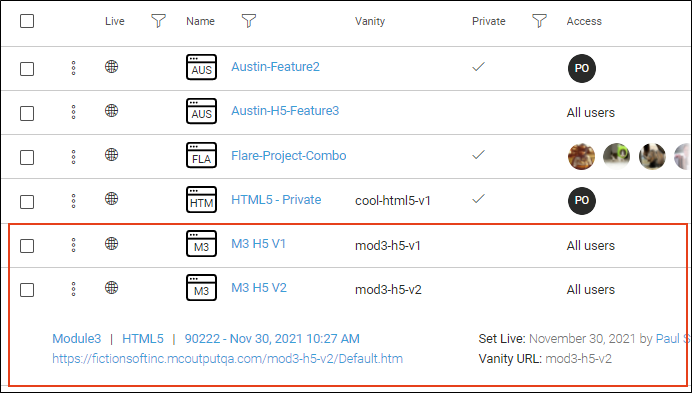Open the Austin-H5-Feature3 site link

285,110
